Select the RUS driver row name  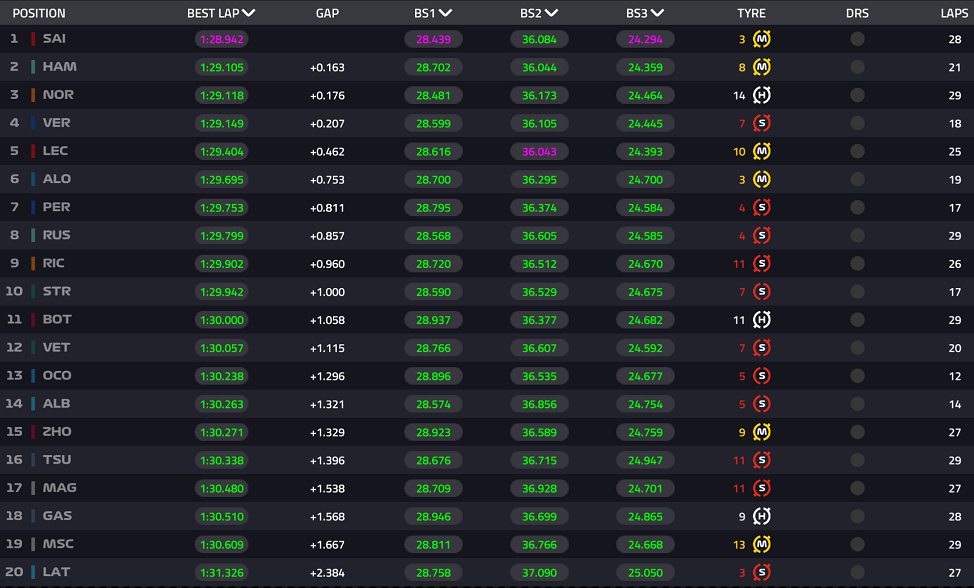point(57,235)
